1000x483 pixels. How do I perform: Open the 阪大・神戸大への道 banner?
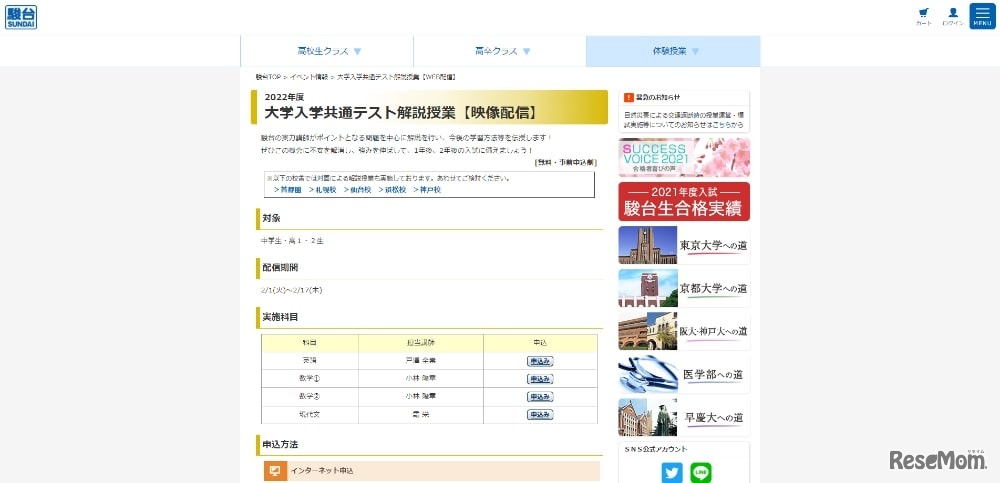pos(684,331)
